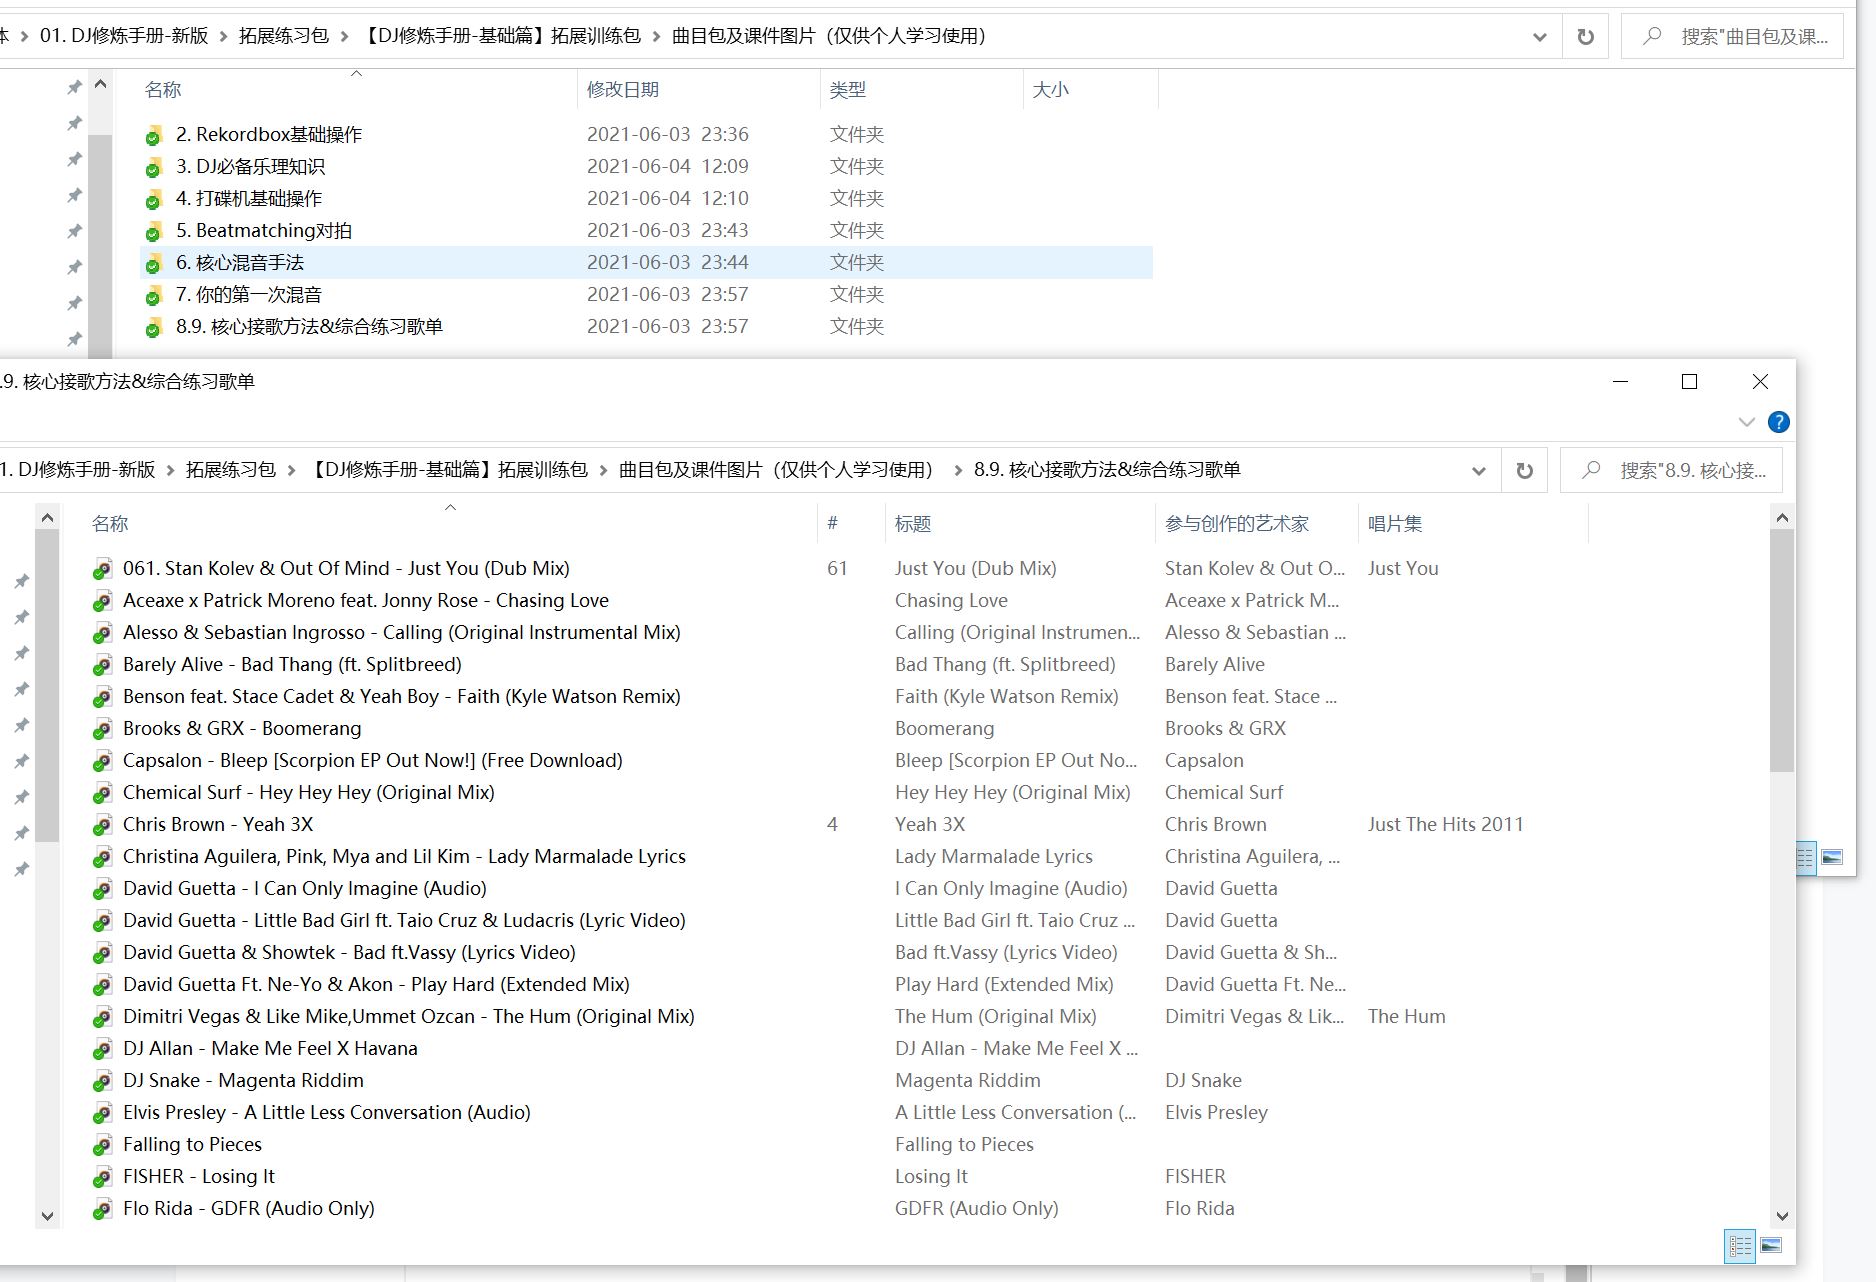
Task: Select David Guetta & Showtek - Bad ft.Vassy file
Action: click(x=349, y=953)
